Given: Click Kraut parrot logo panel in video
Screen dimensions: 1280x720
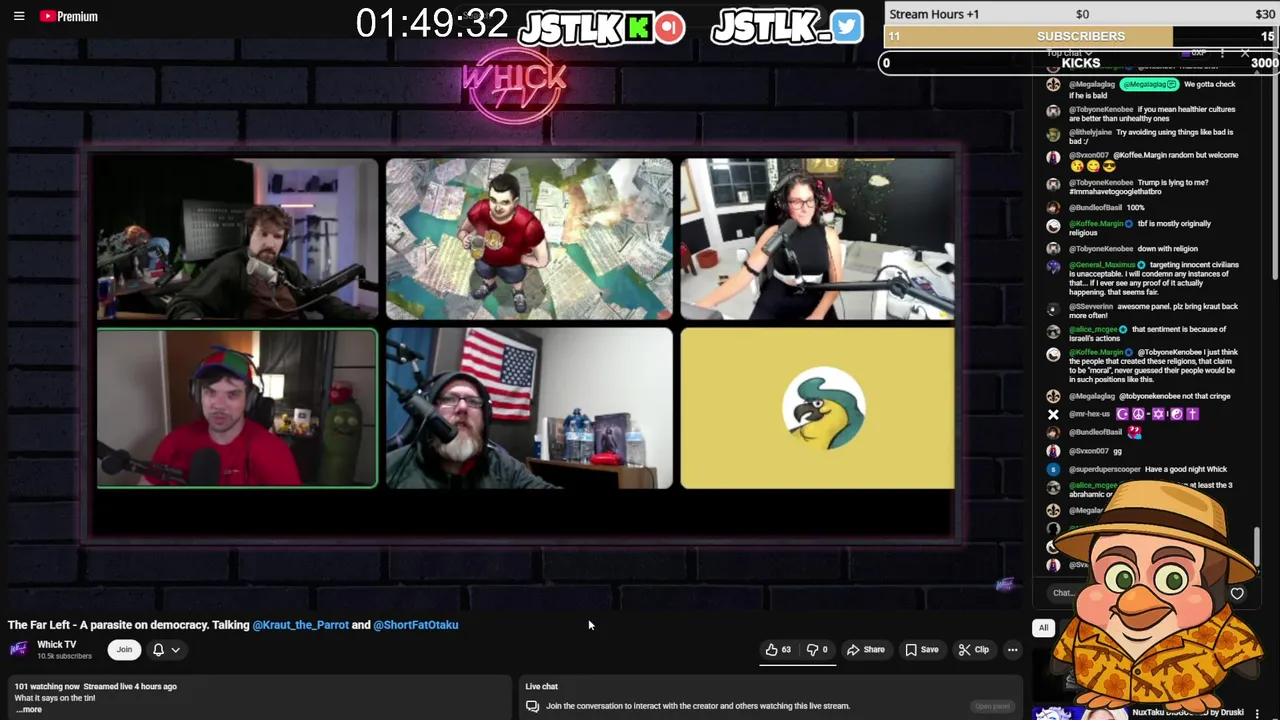Looking at the screenshot, I should (818, 409).
